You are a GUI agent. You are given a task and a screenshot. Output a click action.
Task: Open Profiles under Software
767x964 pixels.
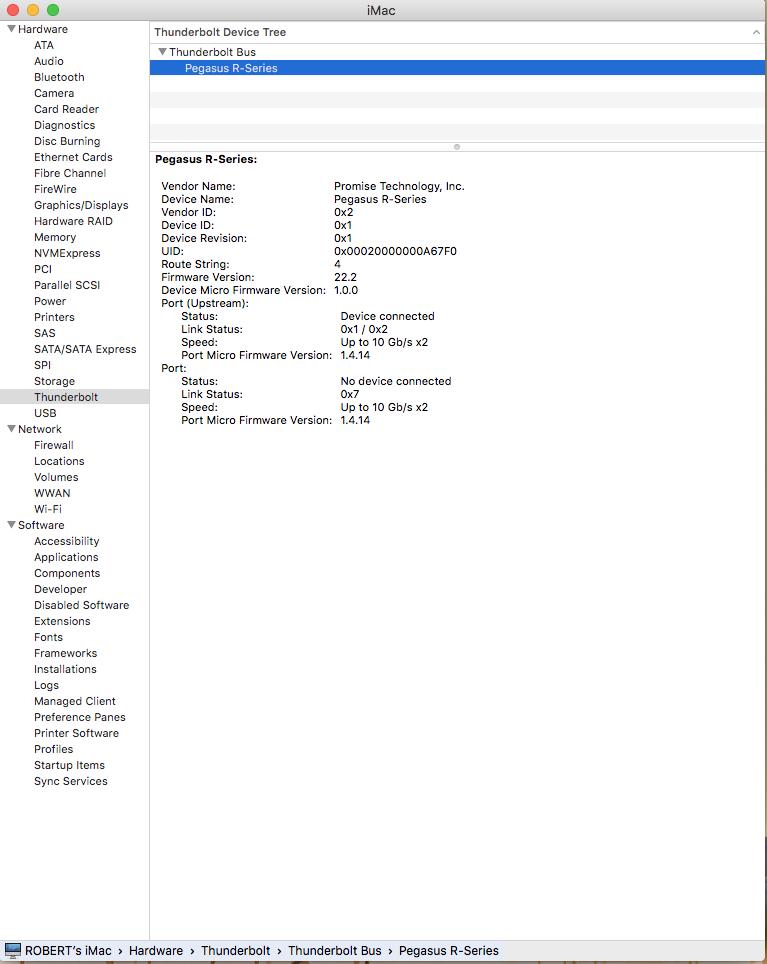click(53, 749)
